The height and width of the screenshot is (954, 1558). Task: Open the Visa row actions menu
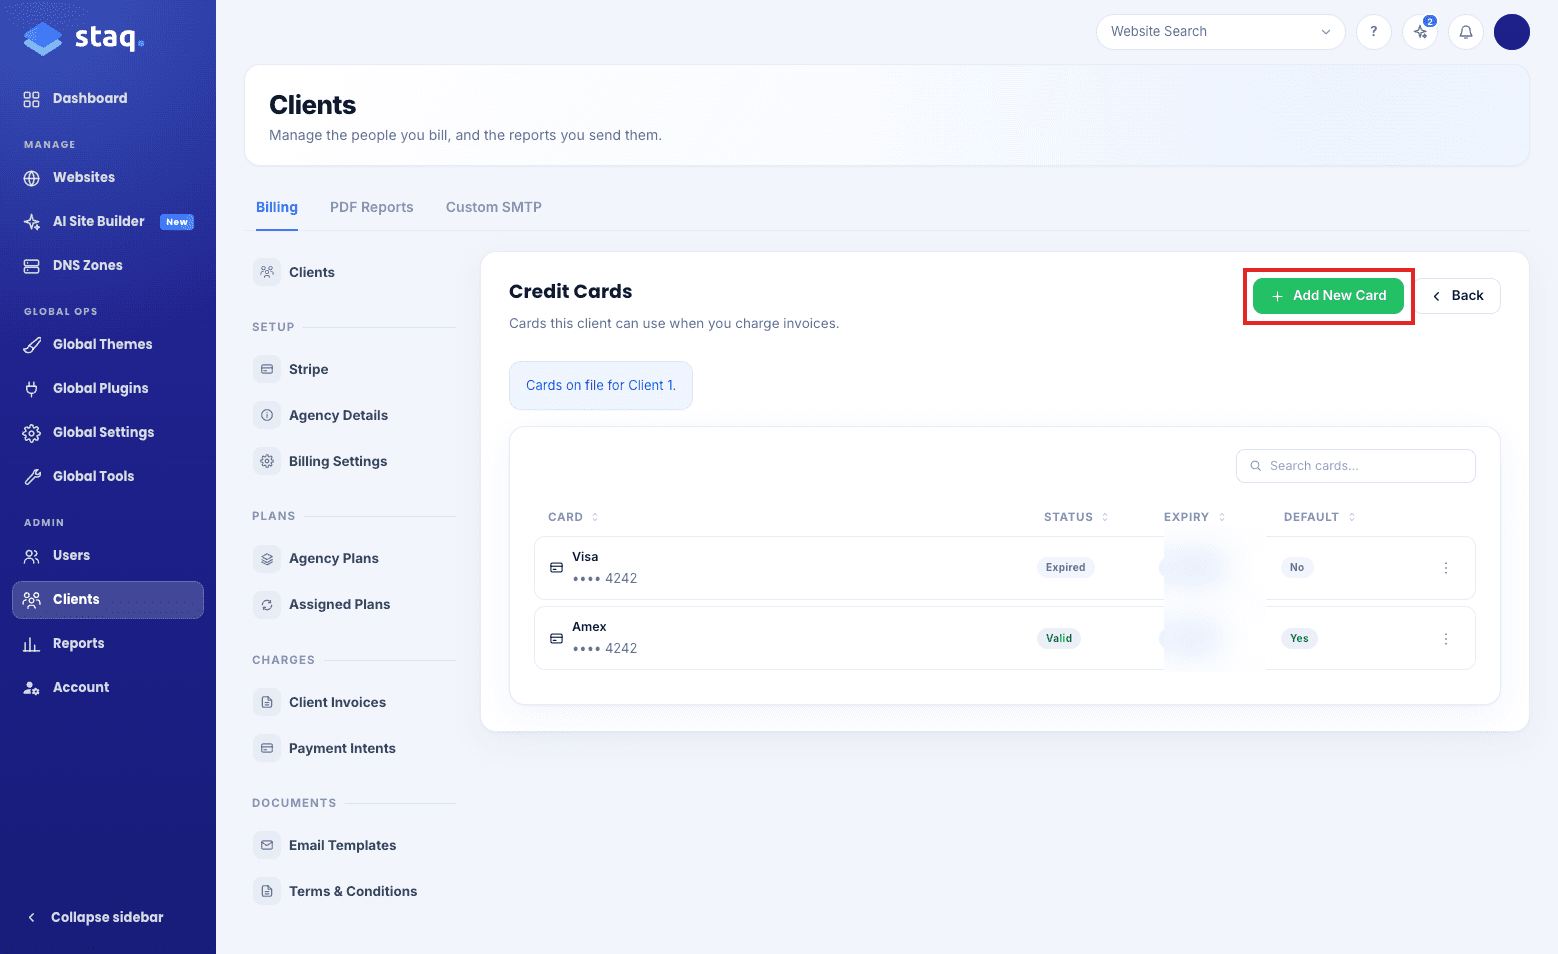[x=1446, y=568]
